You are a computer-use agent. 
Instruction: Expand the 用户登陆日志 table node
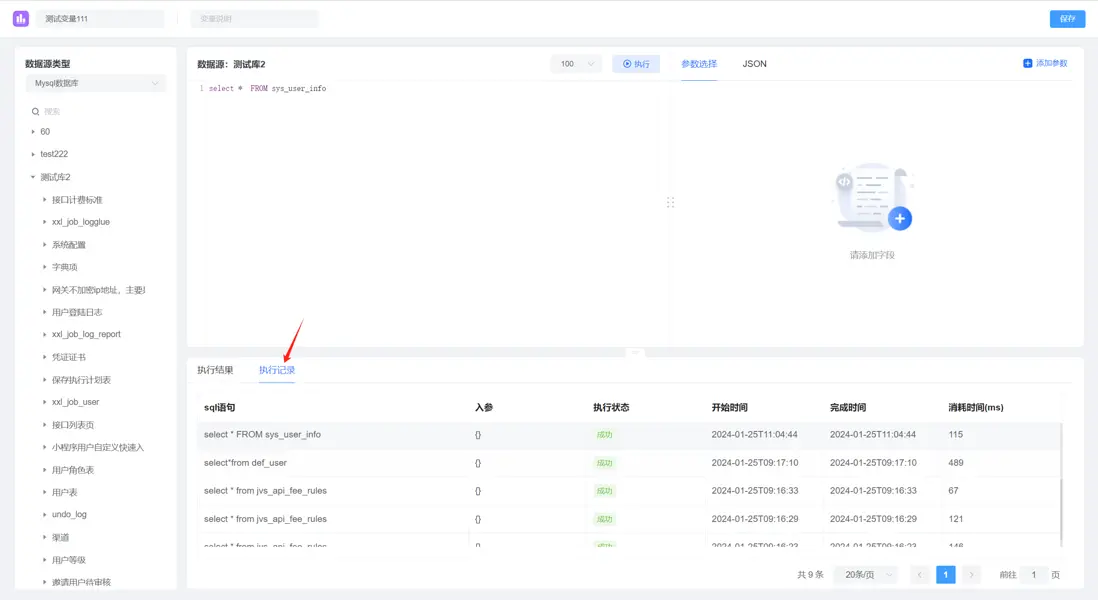click(44, 312)
